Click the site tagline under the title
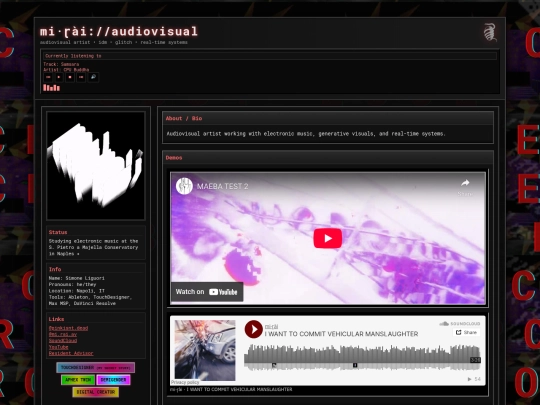Screen dimensions: 540x405 (x=114, y=42)
